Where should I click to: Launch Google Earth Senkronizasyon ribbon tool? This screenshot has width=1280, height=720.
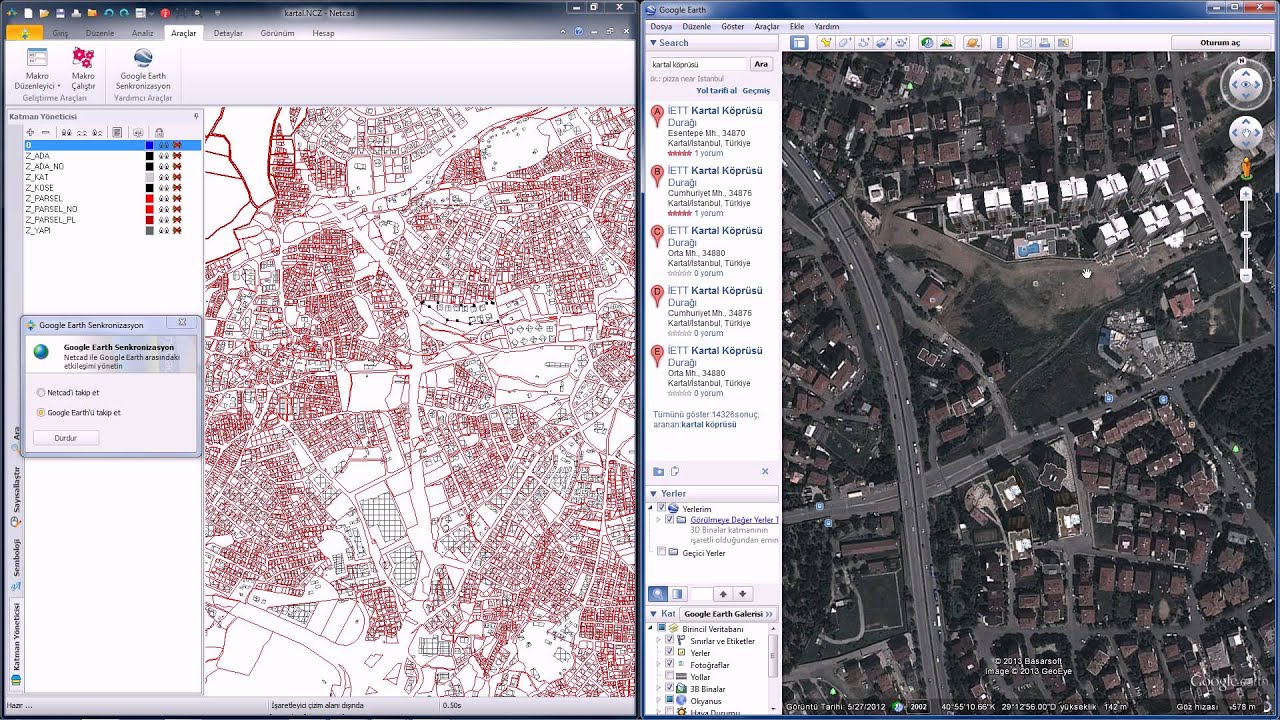(x=143, y=68)
